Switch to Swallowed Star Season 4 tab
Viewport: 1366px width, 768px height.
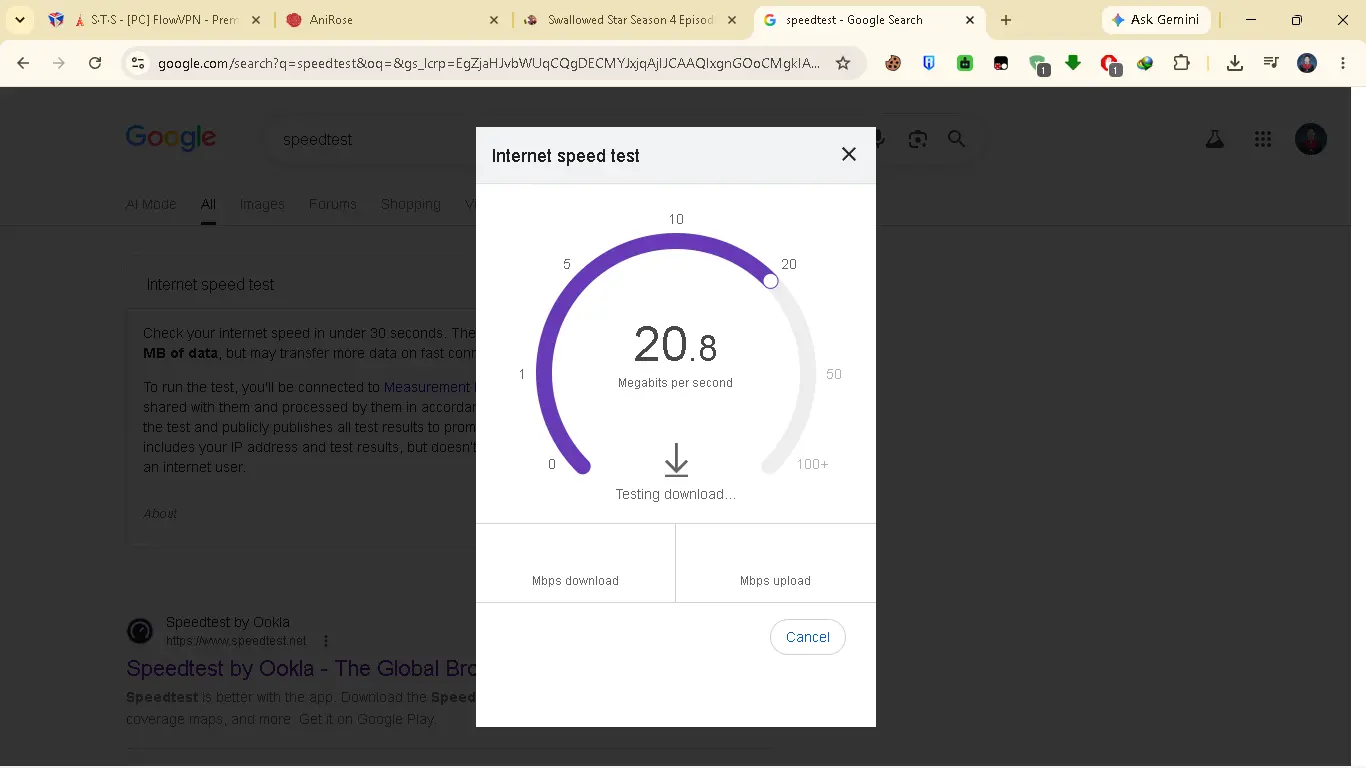(630, 20)
